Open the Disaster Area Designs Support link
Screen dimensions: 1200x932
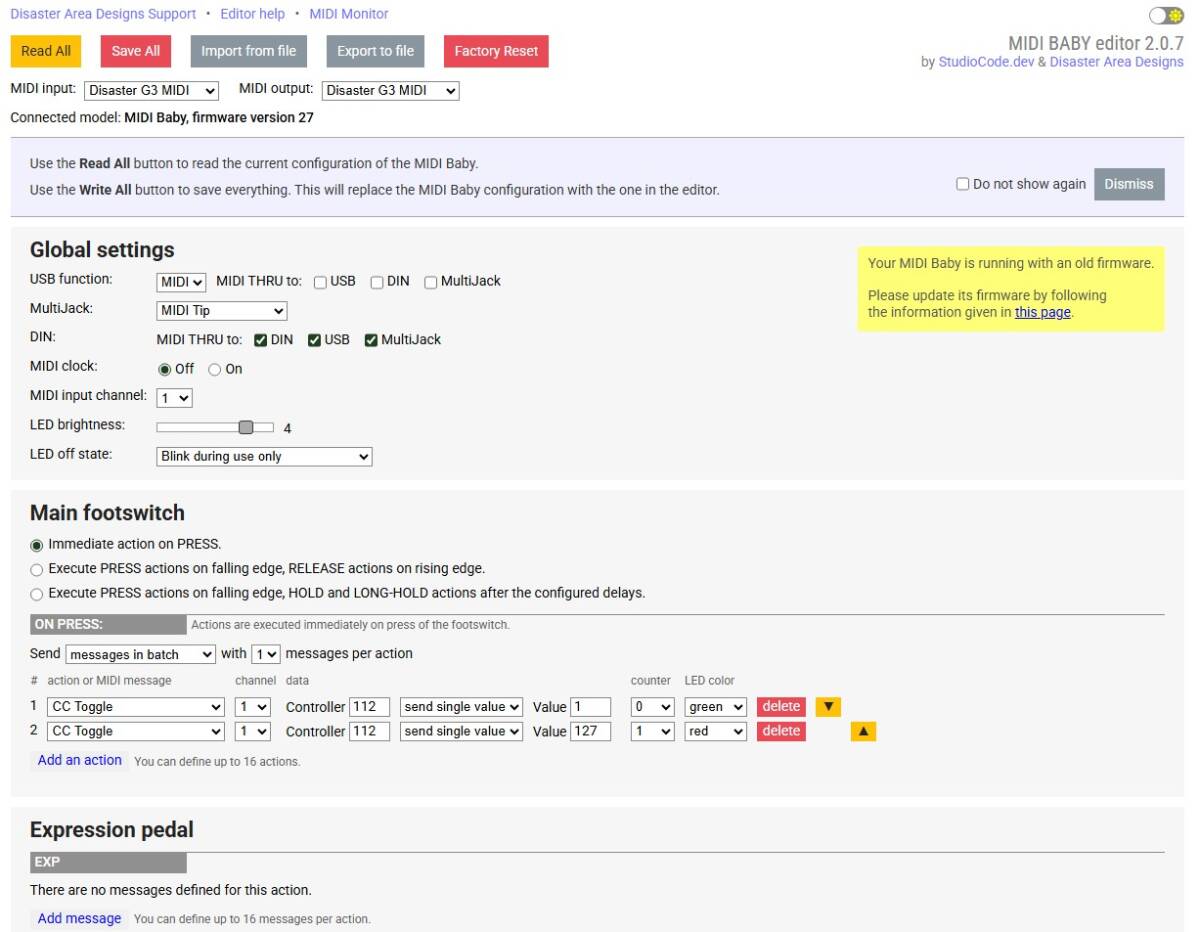[x=103, y=14]
